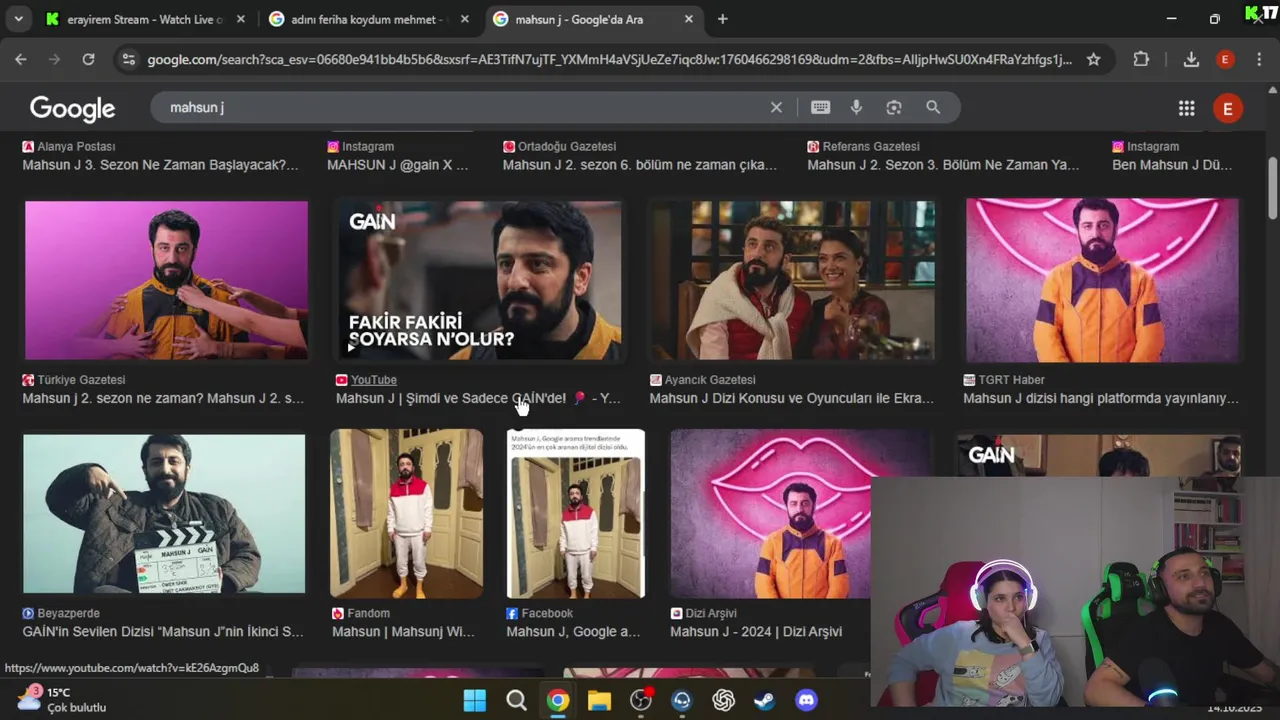This screenshot has width=1280, height=720.
Task: Open Steam from the taskbar
Action: coord(765,700)
